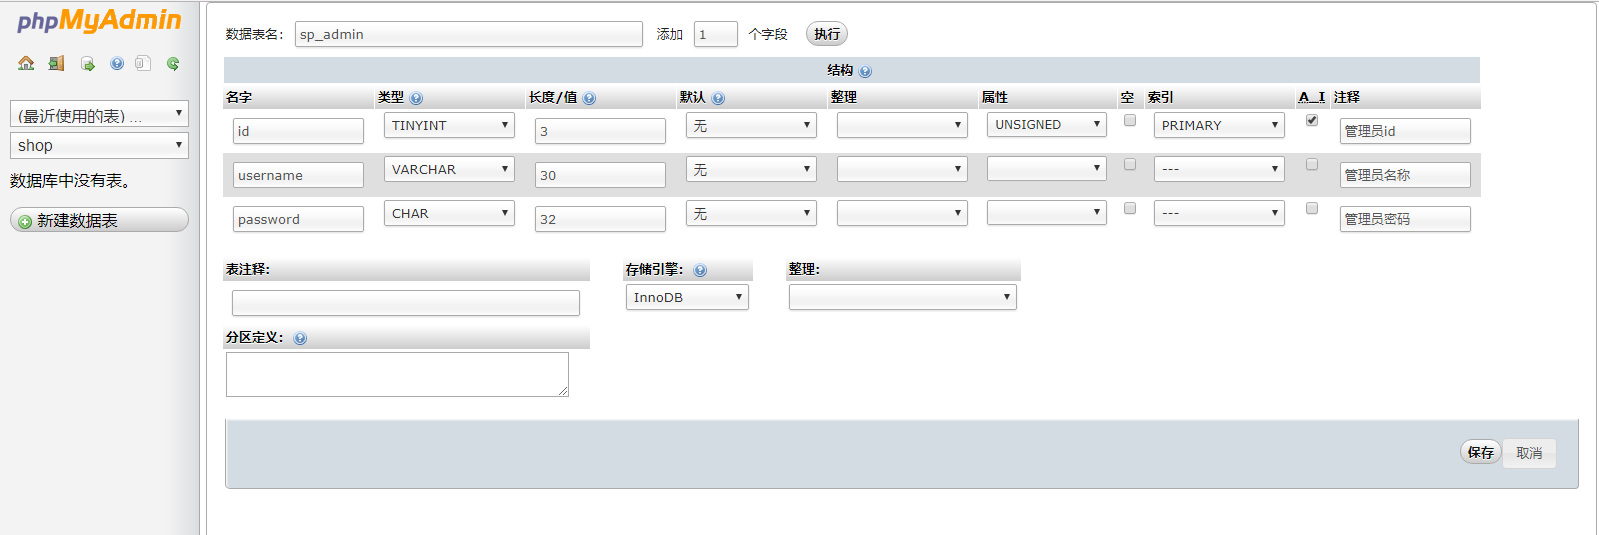Open the CHAR type dropdown
1599x535 pixels.
pyautogui.click(x=449, y=213)
